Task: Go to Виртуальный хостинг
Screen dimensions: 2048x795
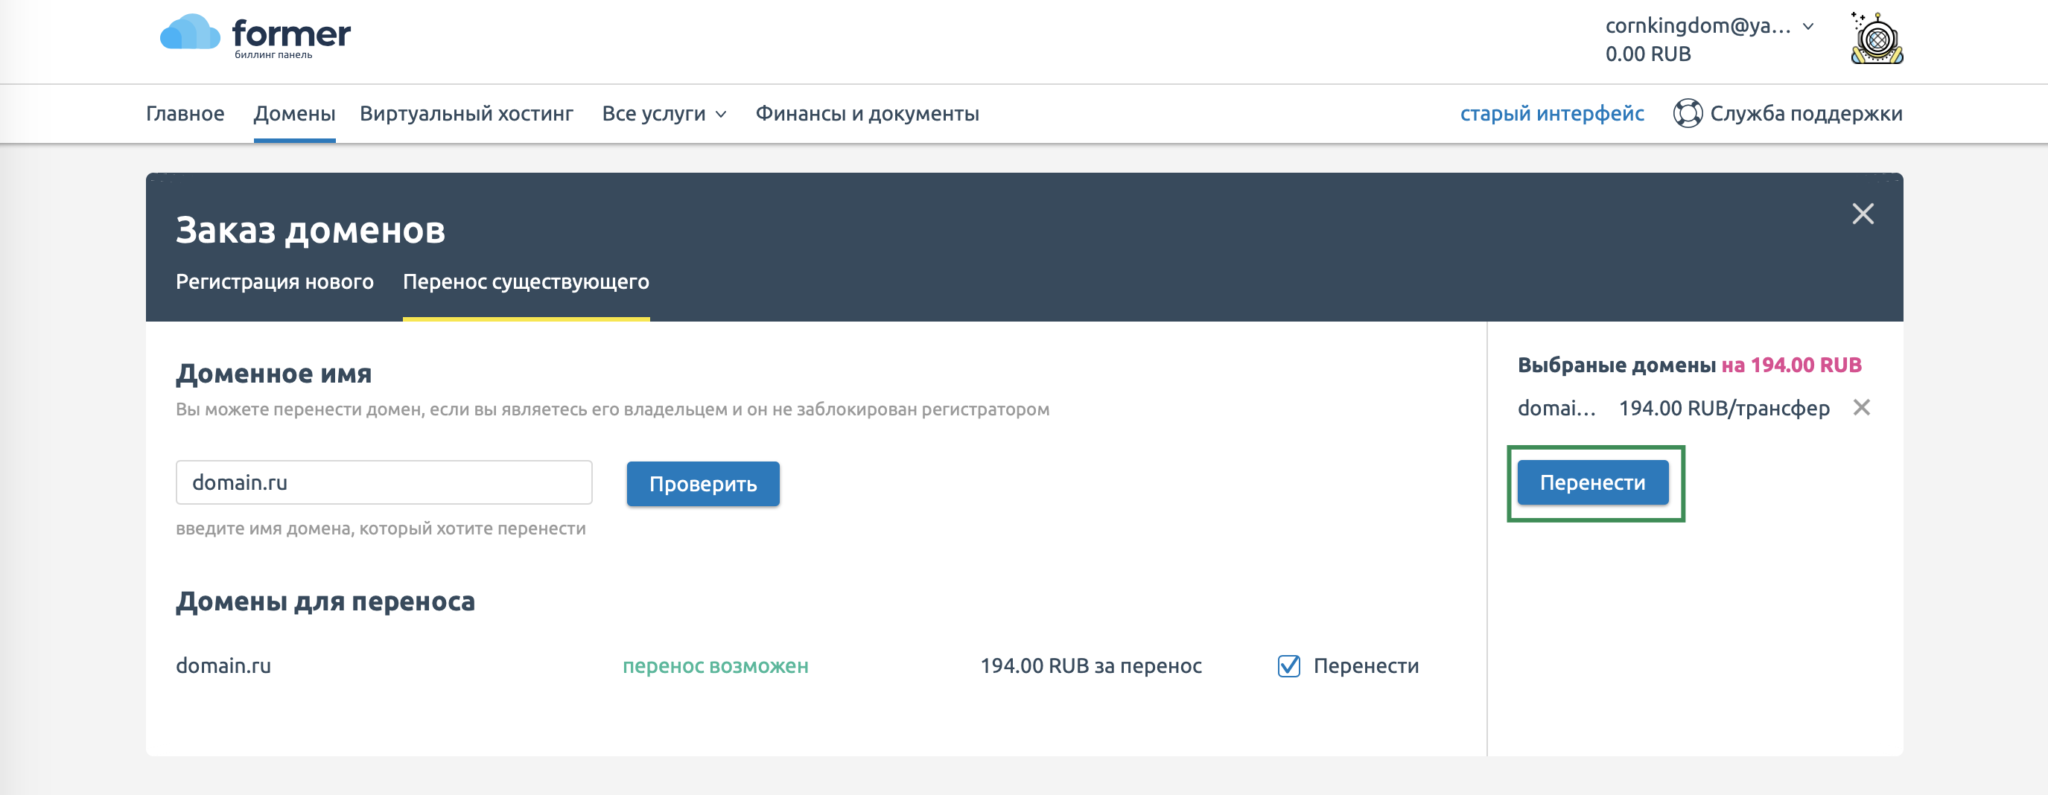Action: pyautogui.click(x=466, y=114)
